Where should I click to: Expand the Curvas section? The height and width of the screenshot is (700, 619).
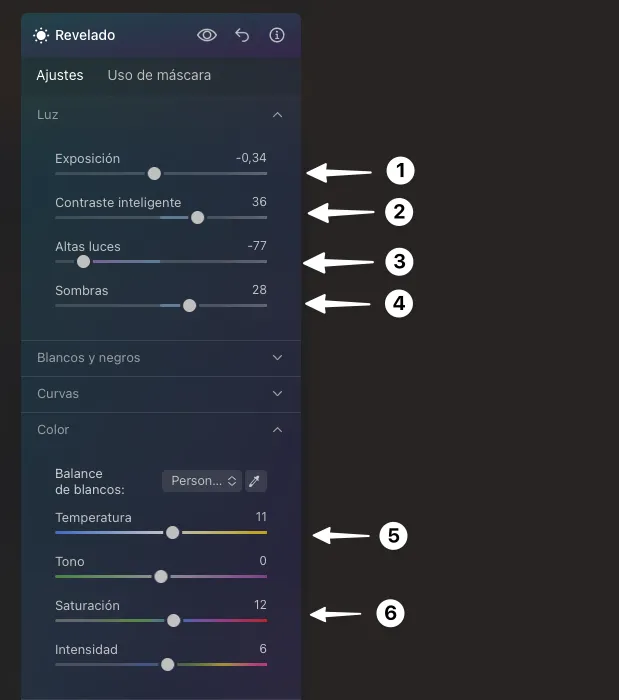pyautogui.click(x=277, y=393)
